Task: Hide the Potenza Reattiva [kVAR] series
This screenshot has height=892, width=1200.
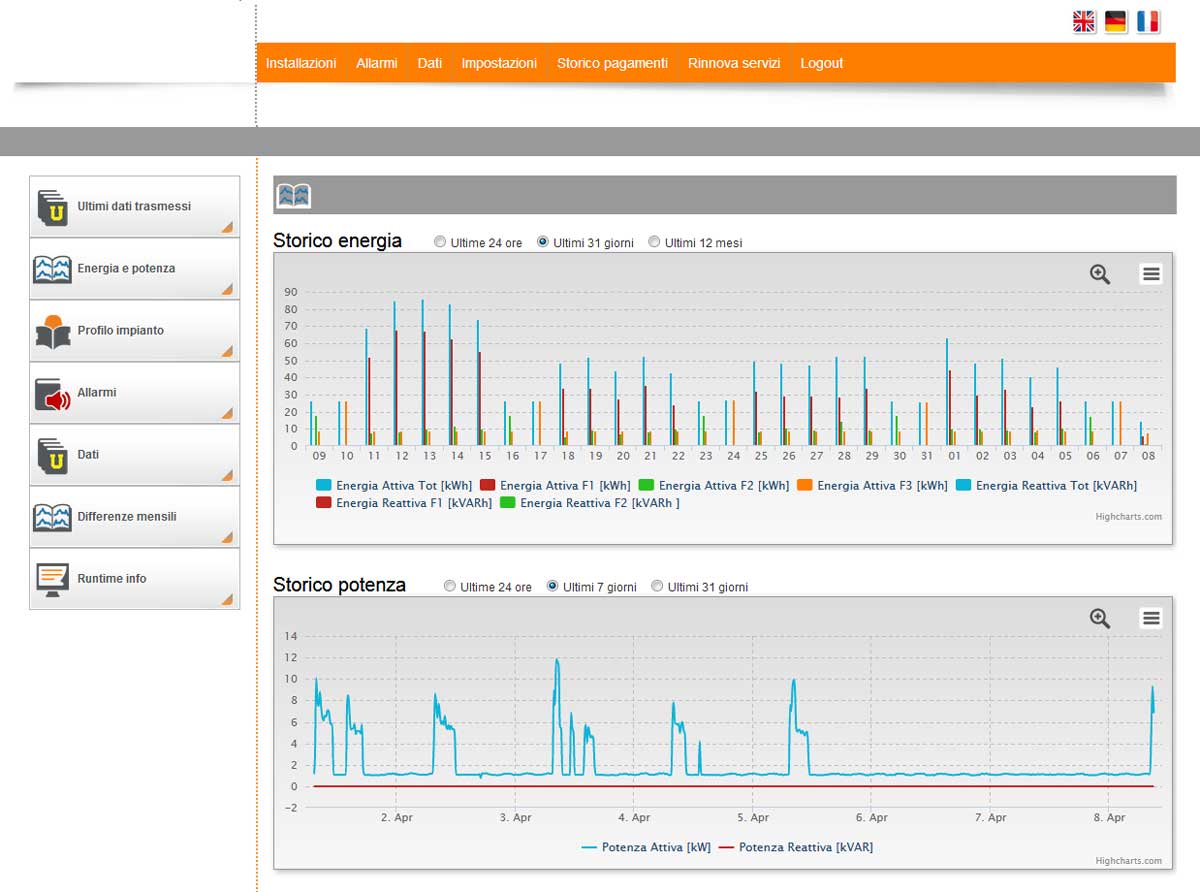Action: [x=796, y=847]
